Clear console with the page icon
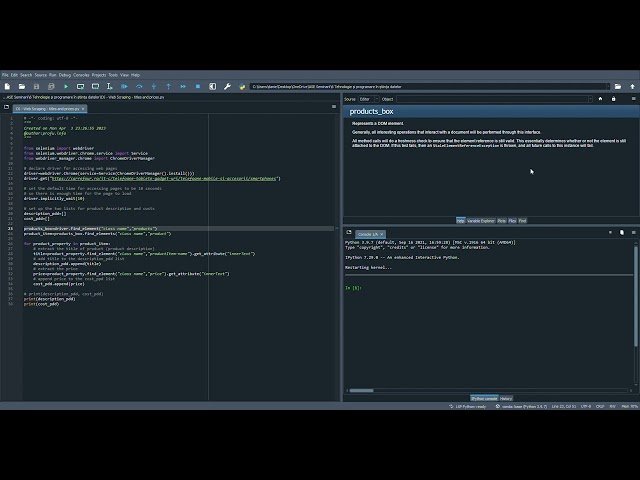This screenshot has width=640, height=480. pos(622,232)
